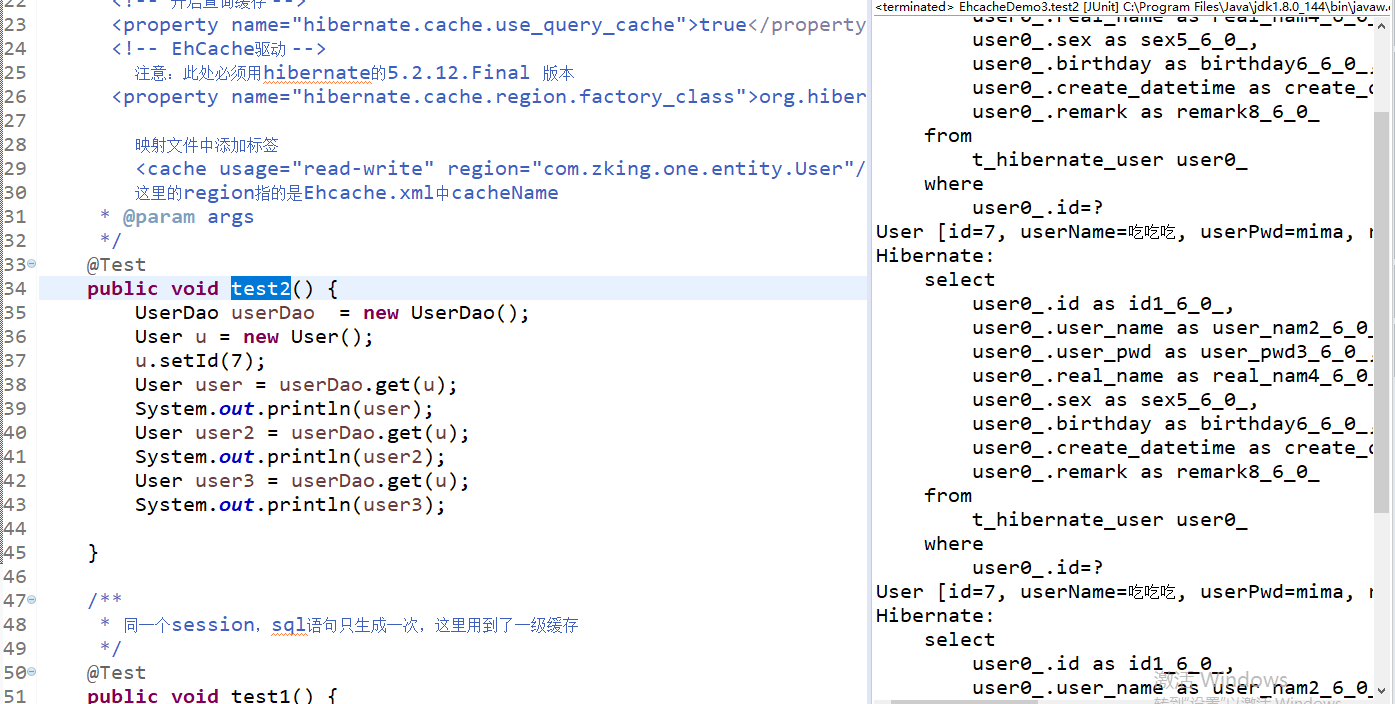Image resolution: width=1395 pixels, height=704 pixels.
Task: Place cursor on the @Test annotation
Action: (x=116, y=264)
